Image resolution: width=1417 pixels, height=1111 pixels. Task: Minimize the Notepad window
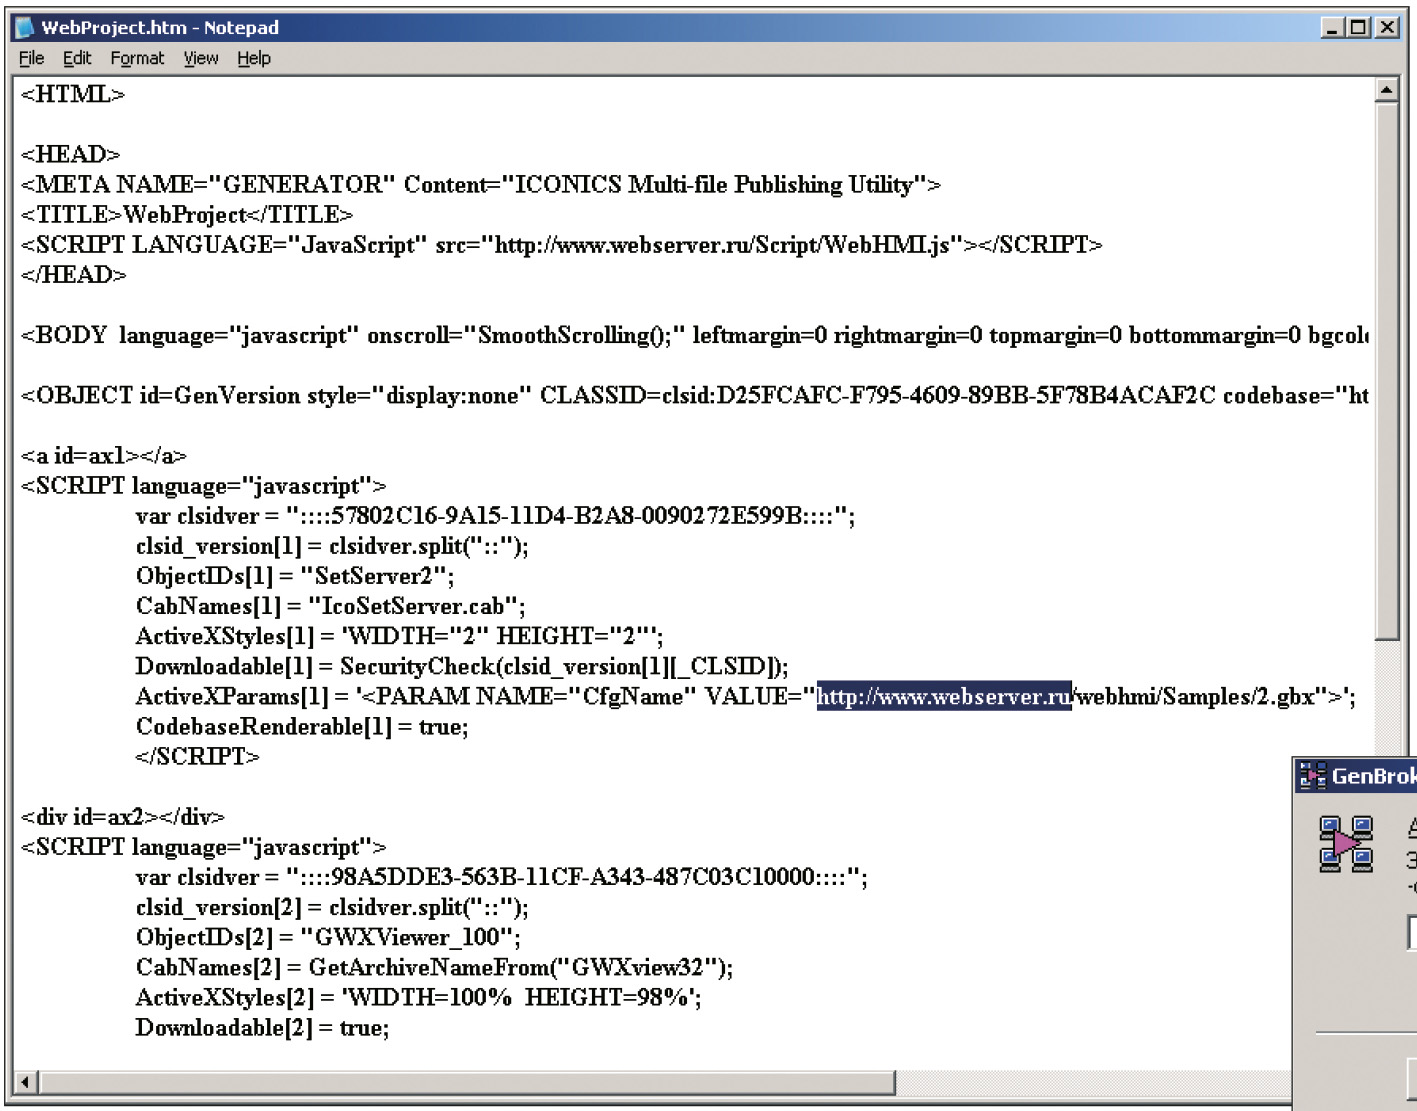coord(1332,28)
